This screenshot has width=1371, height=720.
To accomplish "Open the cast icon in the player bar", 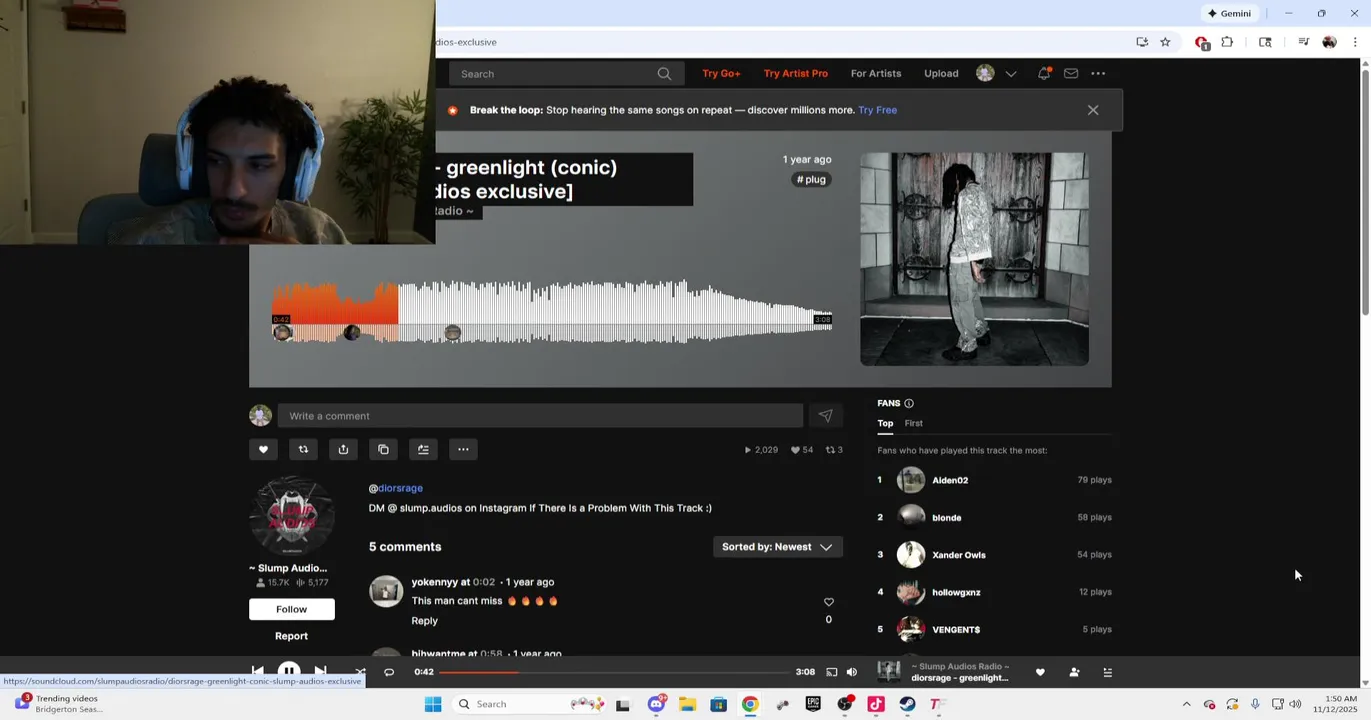I will click(831, 673).
